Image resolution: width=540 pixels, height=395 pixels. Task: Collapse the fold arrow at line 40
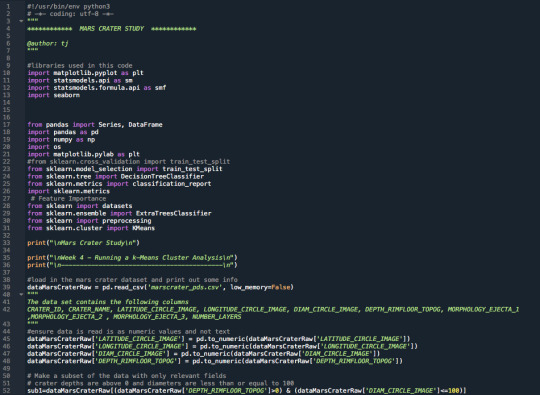coord(21,294)
